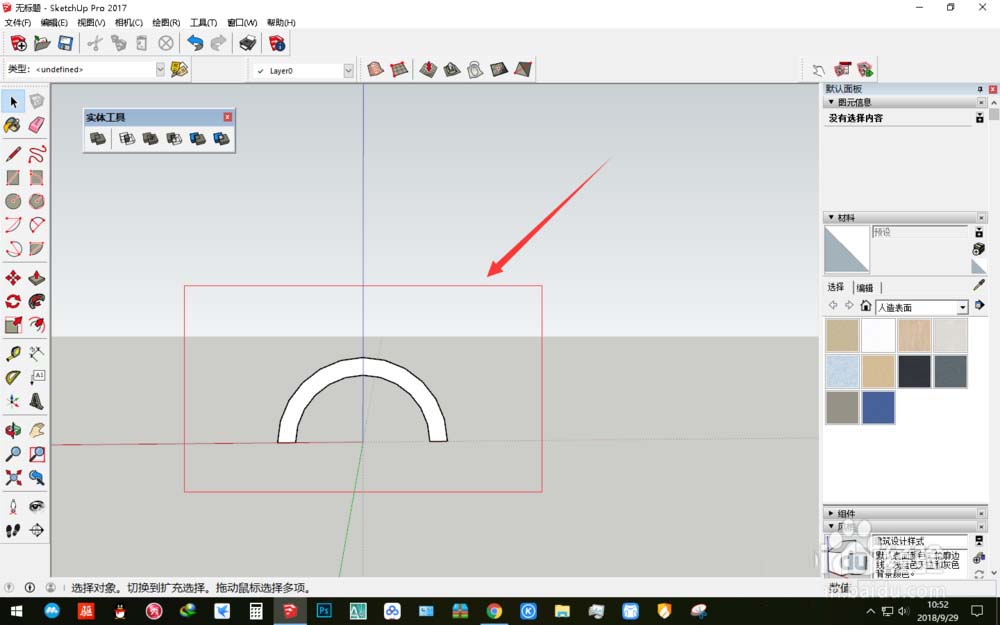Save the model with floppy icon
1000x625 pixels.
tap(65, 43)
